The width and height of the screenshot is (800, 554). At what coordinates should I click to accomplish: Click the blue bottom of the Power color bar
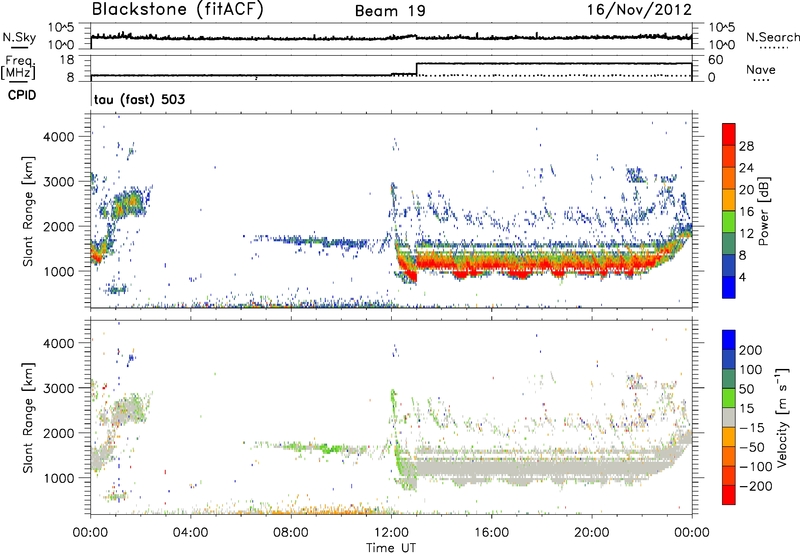click(x=729, y=287)
